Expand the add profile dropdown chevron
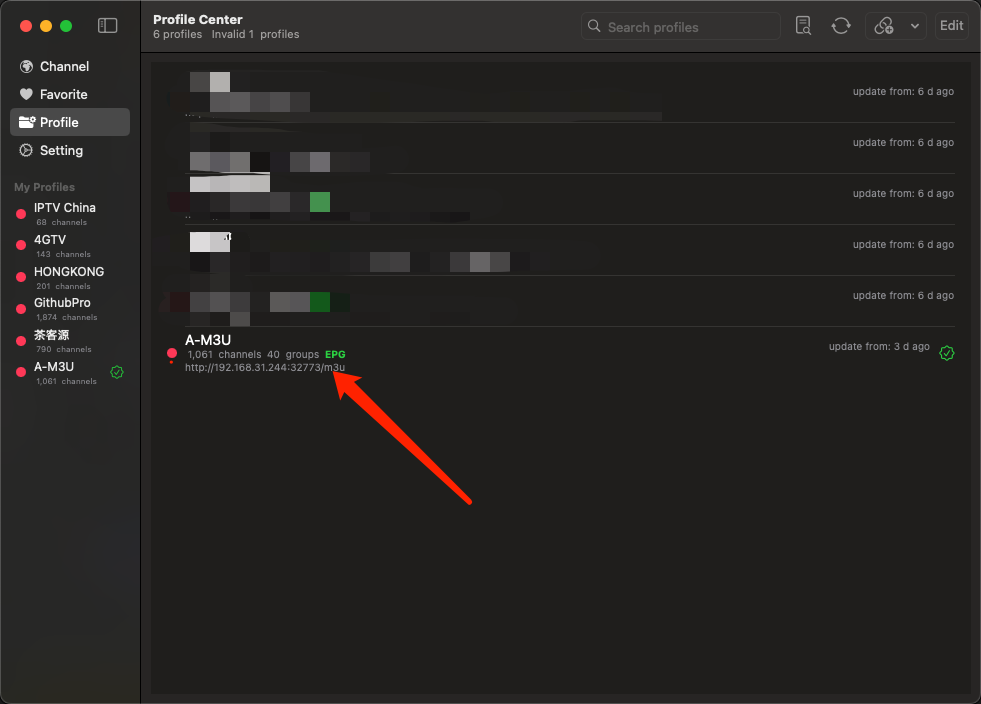981x704 pixels. (915, 26)
